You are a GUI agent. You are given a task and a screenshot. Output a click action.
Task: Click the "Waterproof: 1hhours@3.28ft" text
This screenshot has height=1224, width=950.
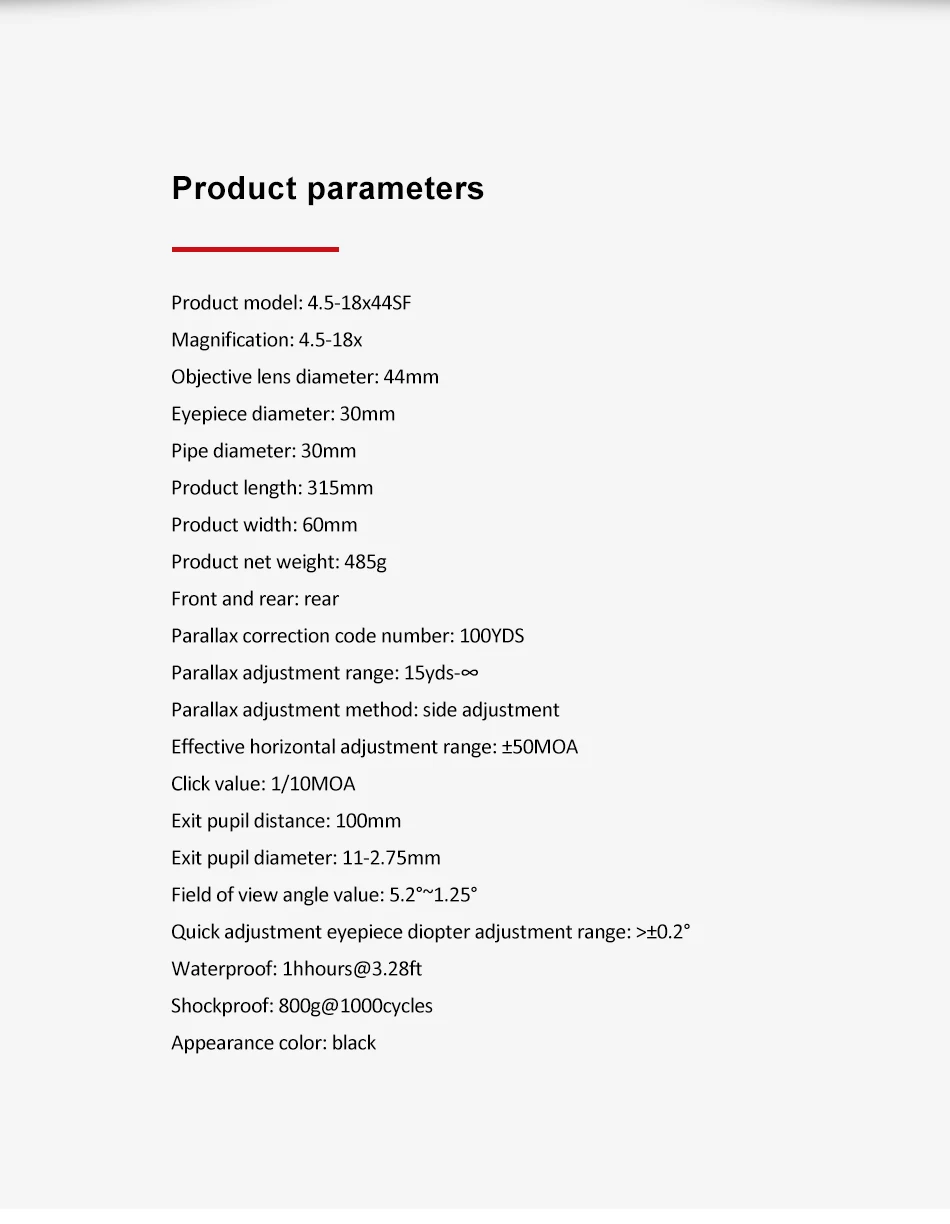296,969
